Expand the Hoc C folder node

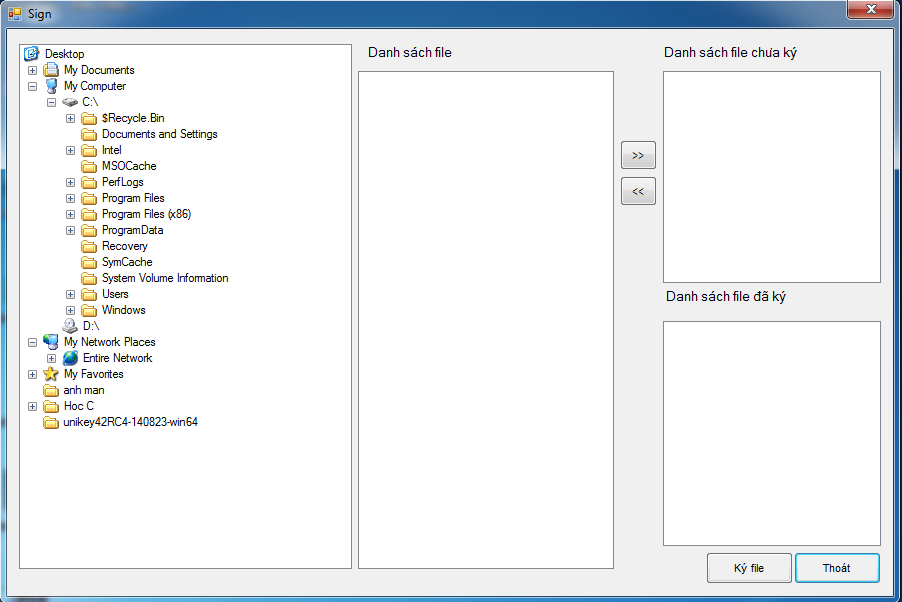click(32, 406)
